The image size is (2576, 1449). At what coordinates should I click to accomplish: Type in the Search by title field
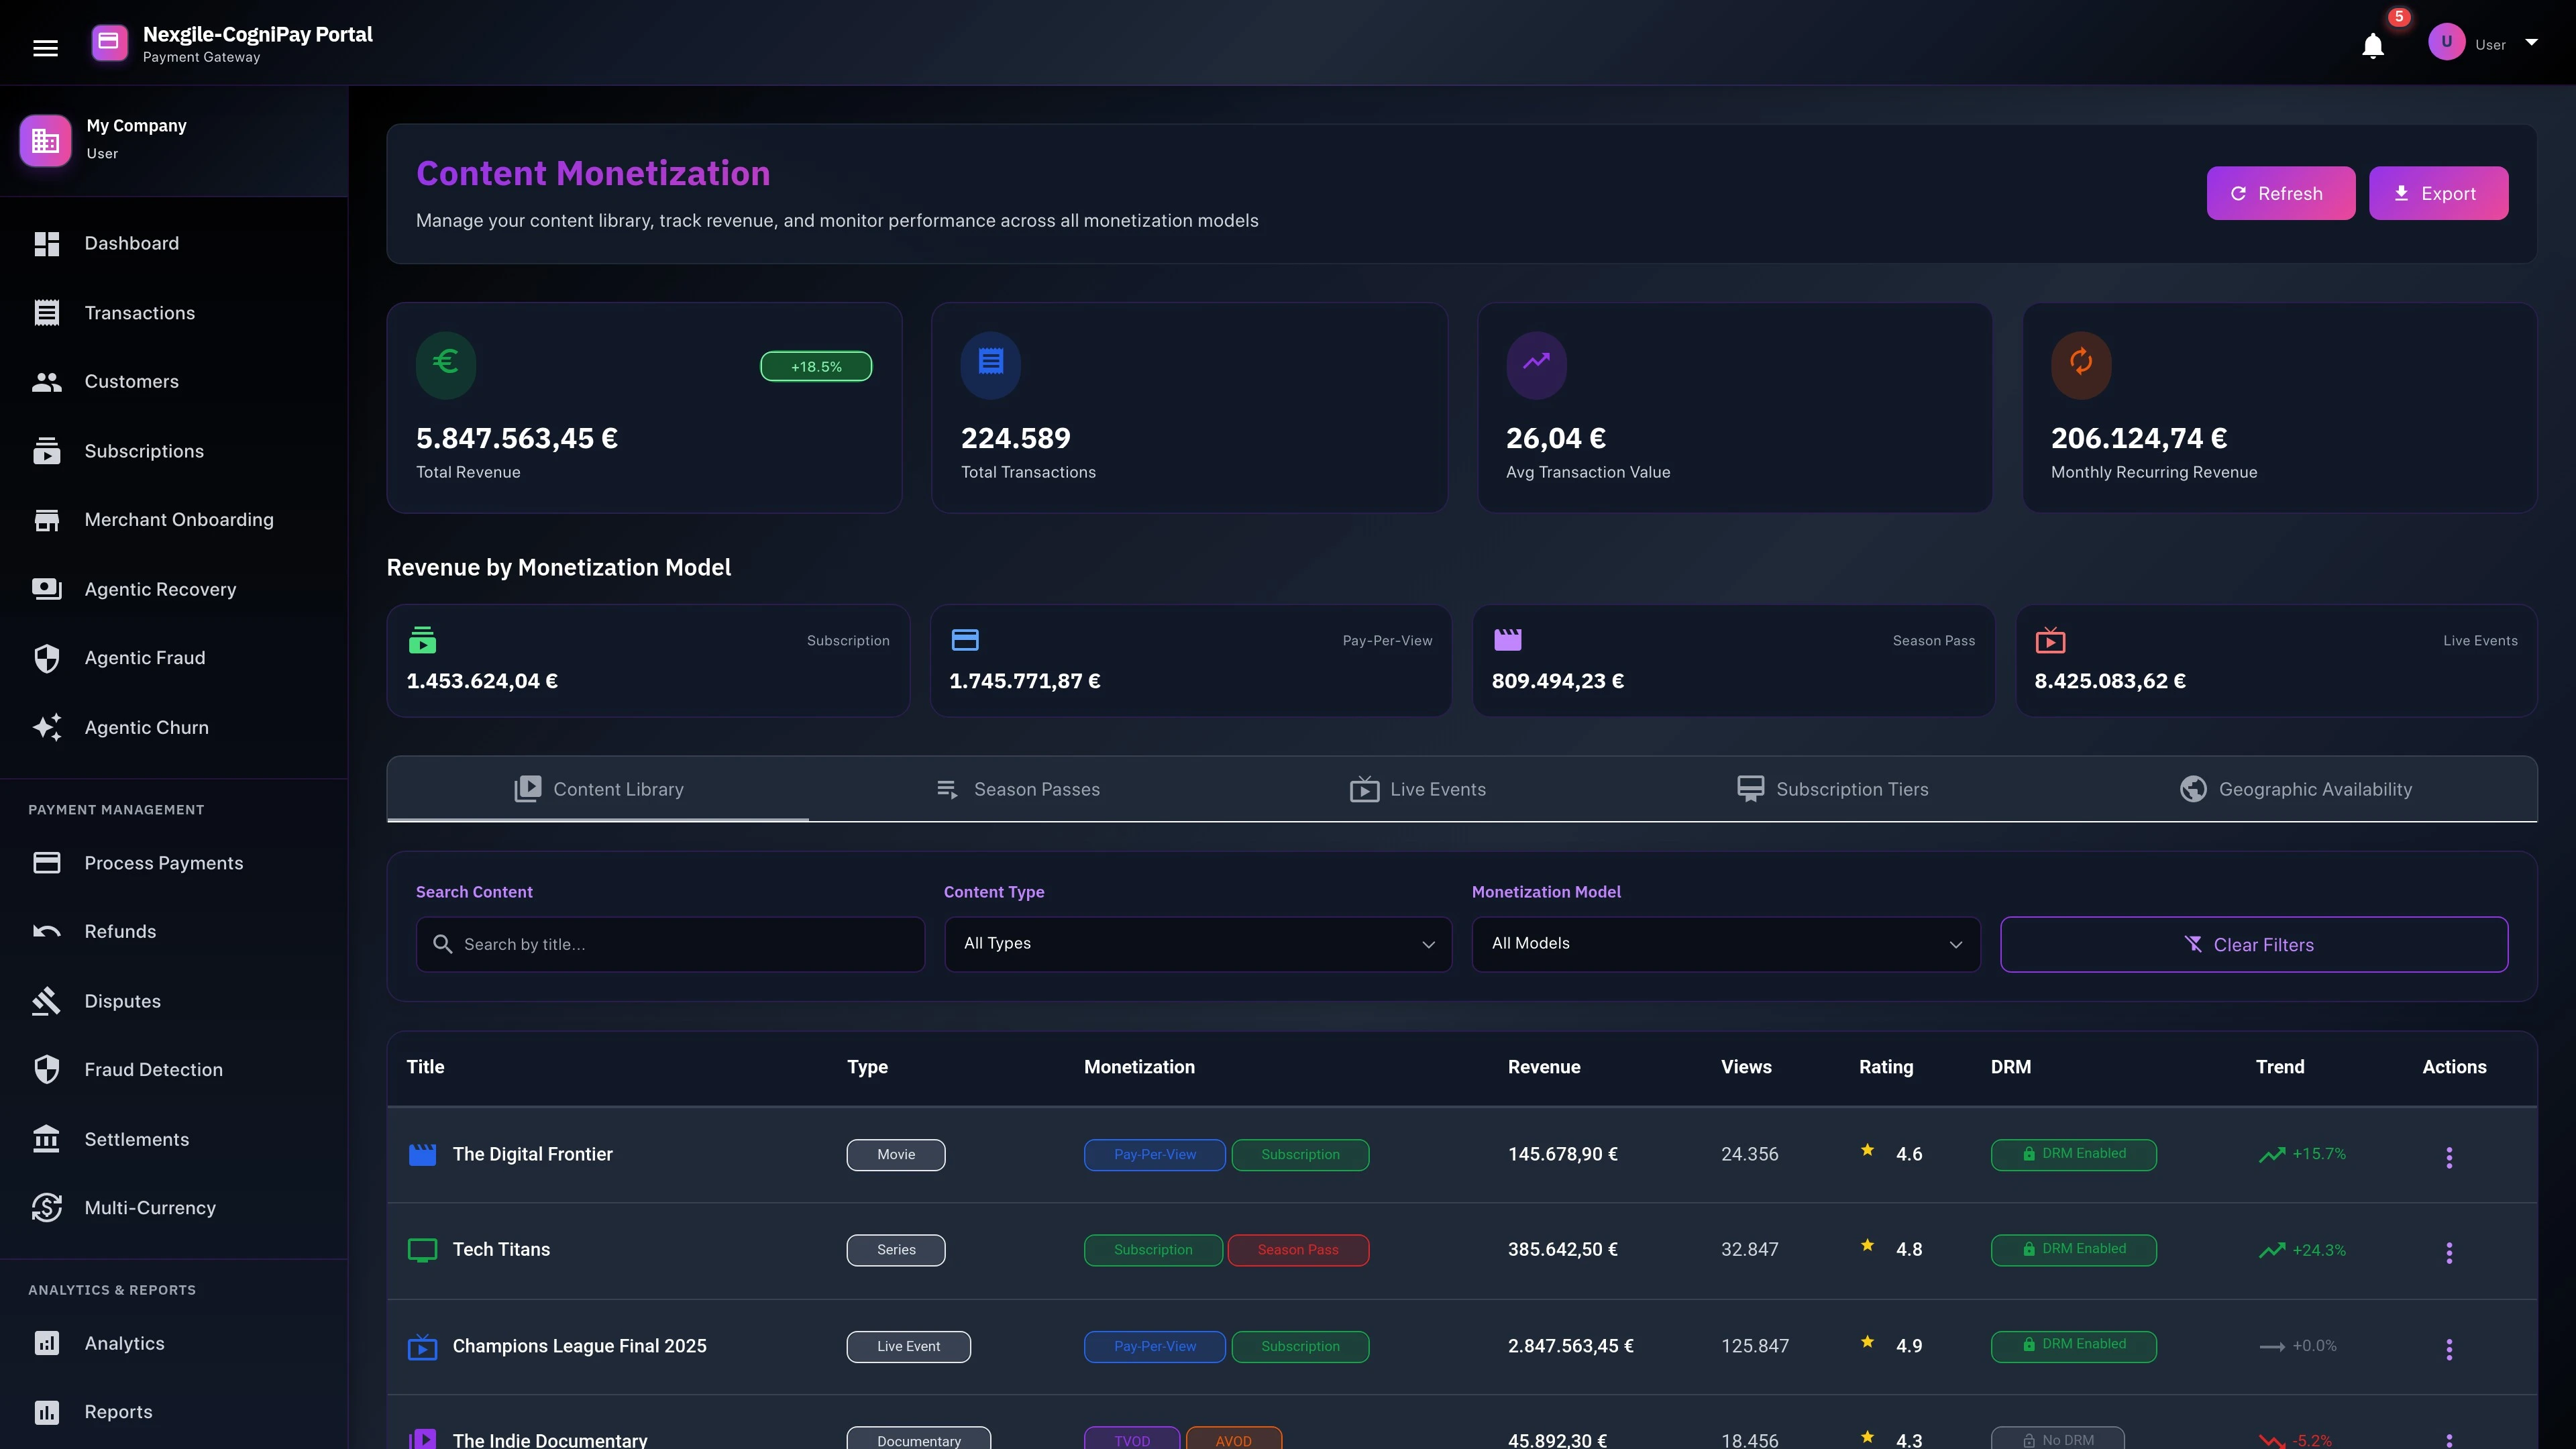click(670, 943)
